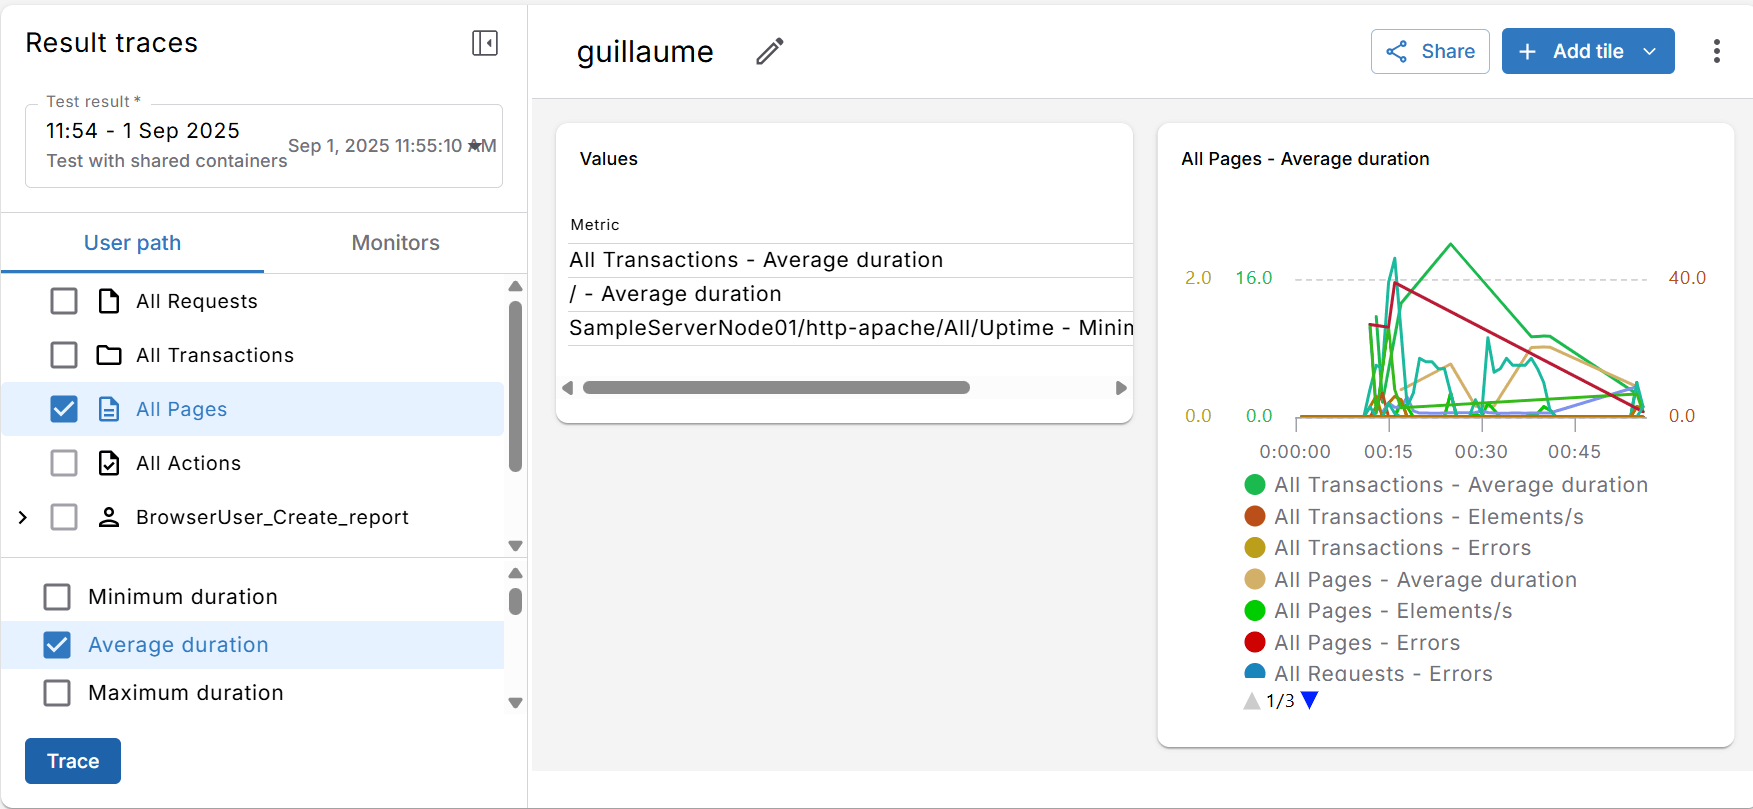
Task: Click the All Pages - Errors red swatch
Action: click(x=1255, y=642)
